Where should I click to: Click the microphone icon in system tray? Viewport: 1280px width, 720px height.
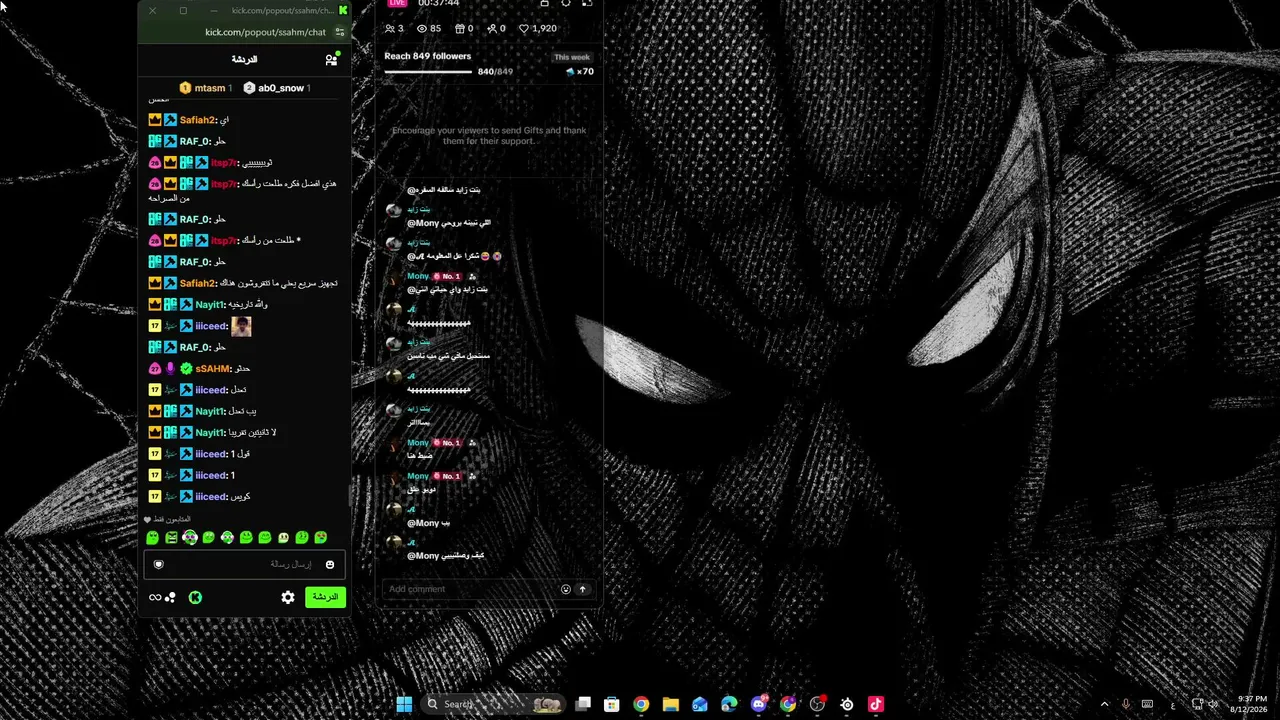click(x=1126, y=704)
